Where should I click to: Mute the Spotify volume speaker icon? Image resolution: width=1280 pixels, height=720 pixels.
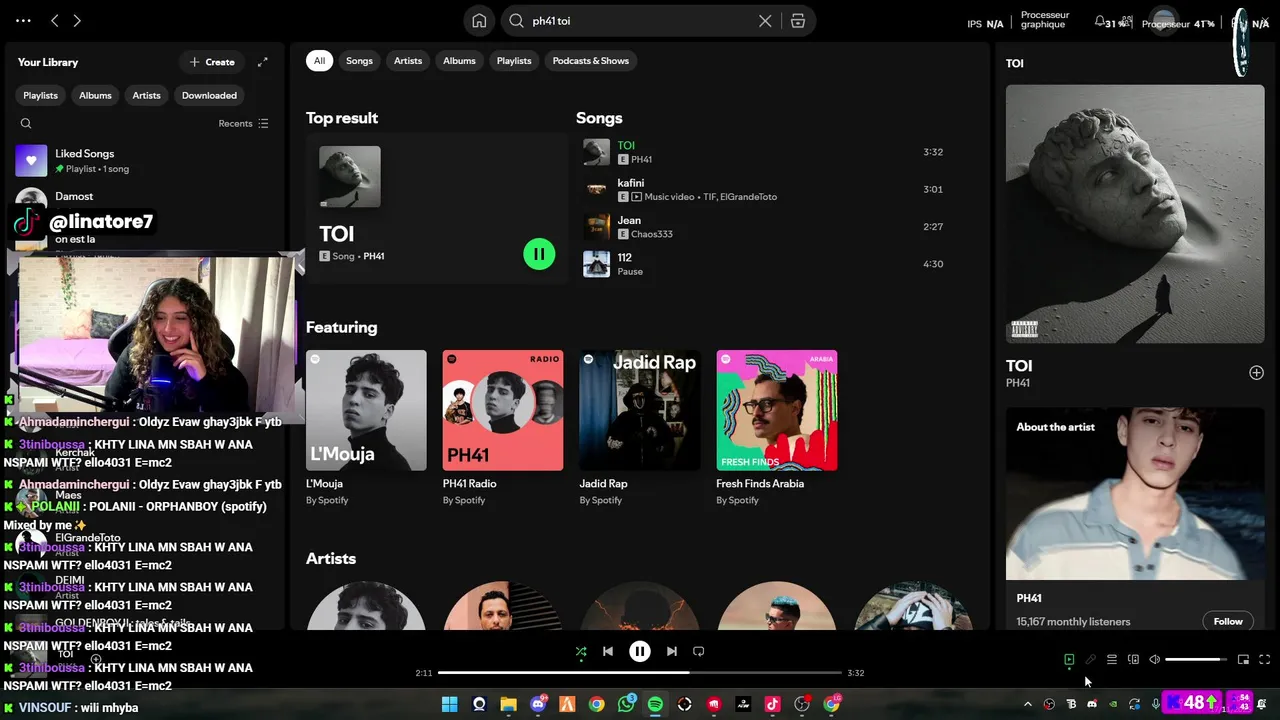(x=1155, y=659)
